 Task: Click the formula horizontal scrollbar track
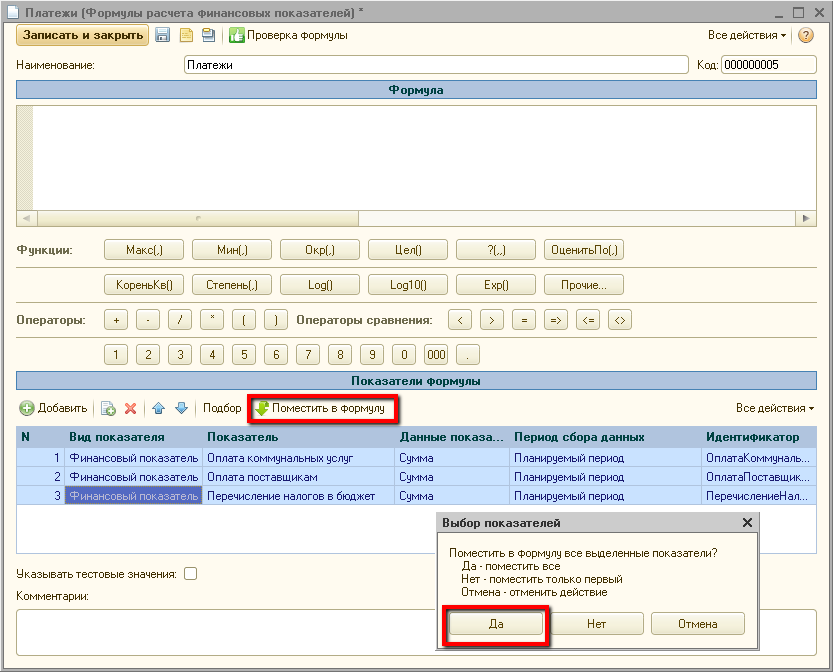point(580,218)
